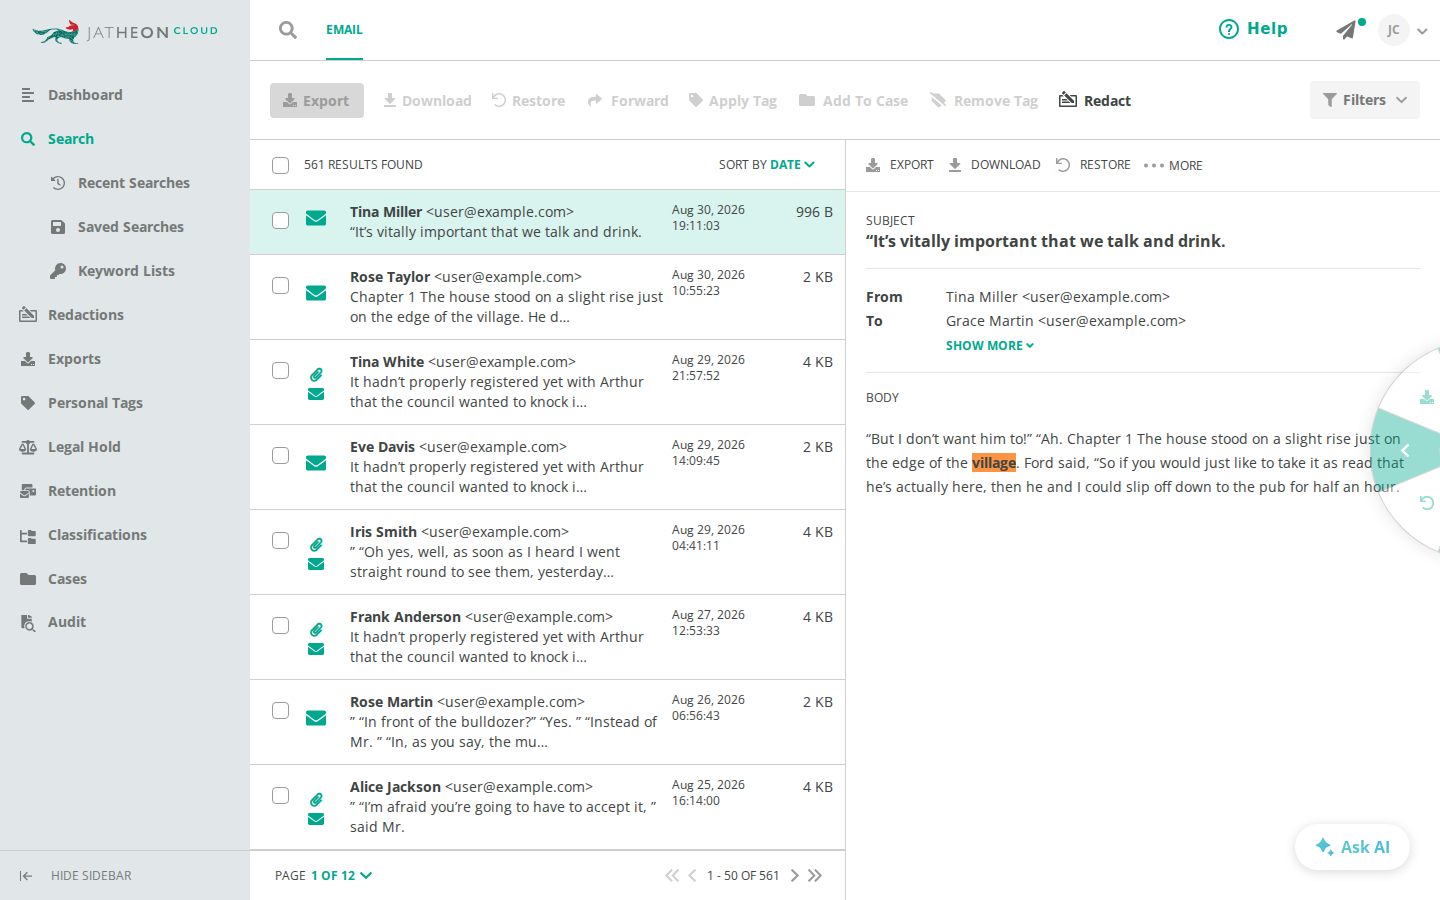Expand Show More header details
Viewport: 1440px width, 900px height.
click(x=990, y=345)
